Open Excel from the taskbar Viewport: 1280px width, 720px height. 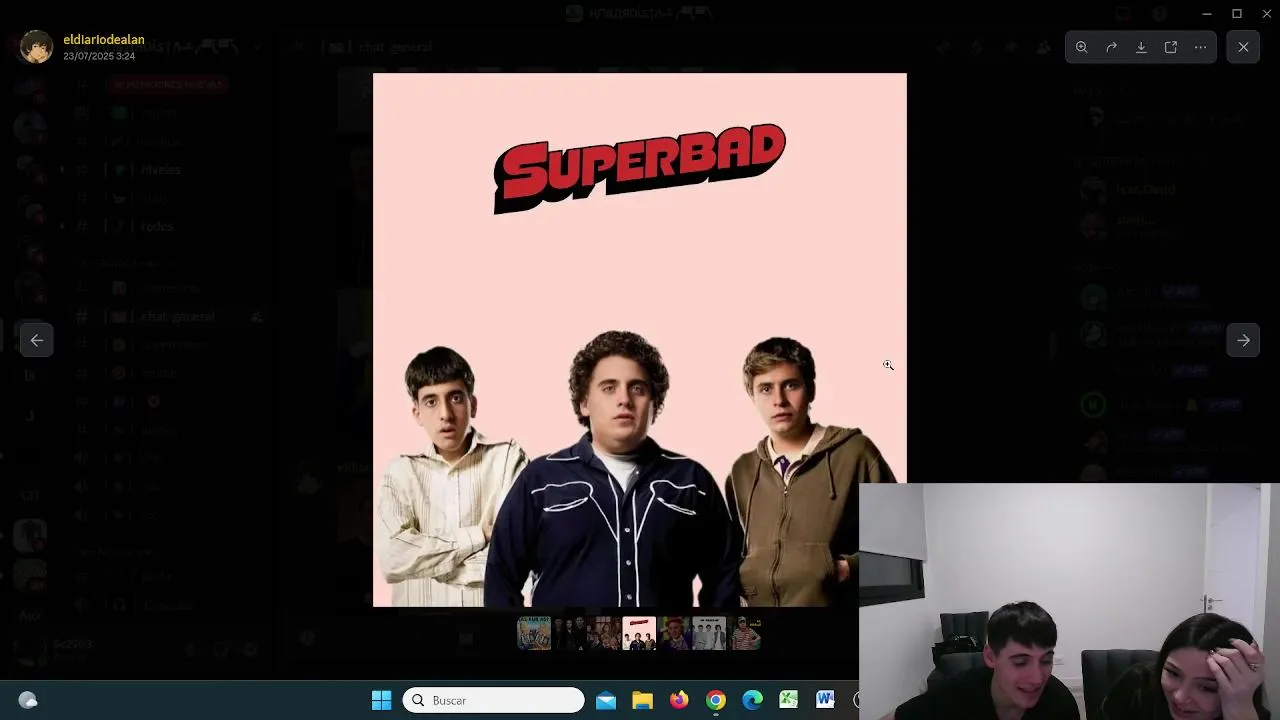789,700
